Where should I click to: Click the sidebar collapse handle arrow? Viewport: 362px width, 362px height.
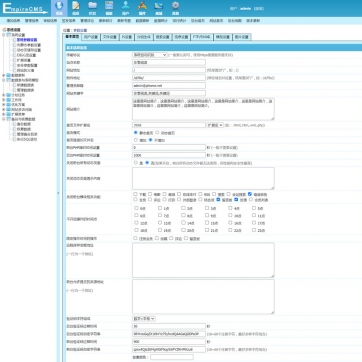tap(58, 193)
